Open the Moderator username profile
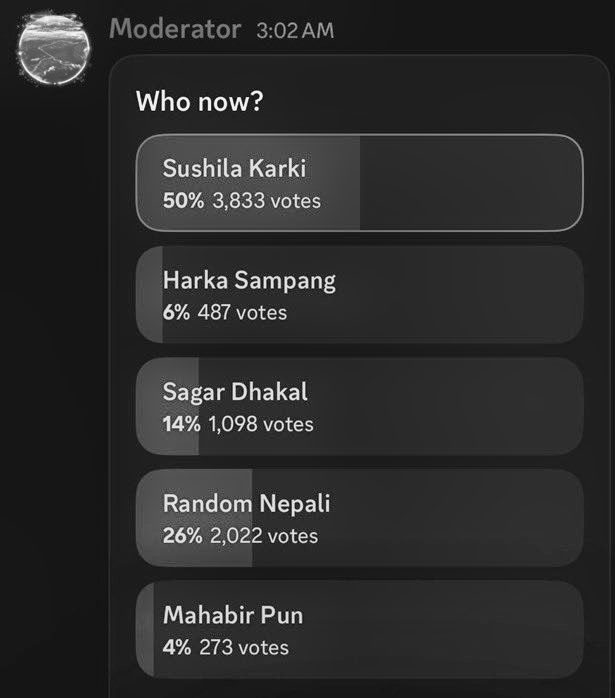This screenshot has width=615, height=698. (175, 29)
